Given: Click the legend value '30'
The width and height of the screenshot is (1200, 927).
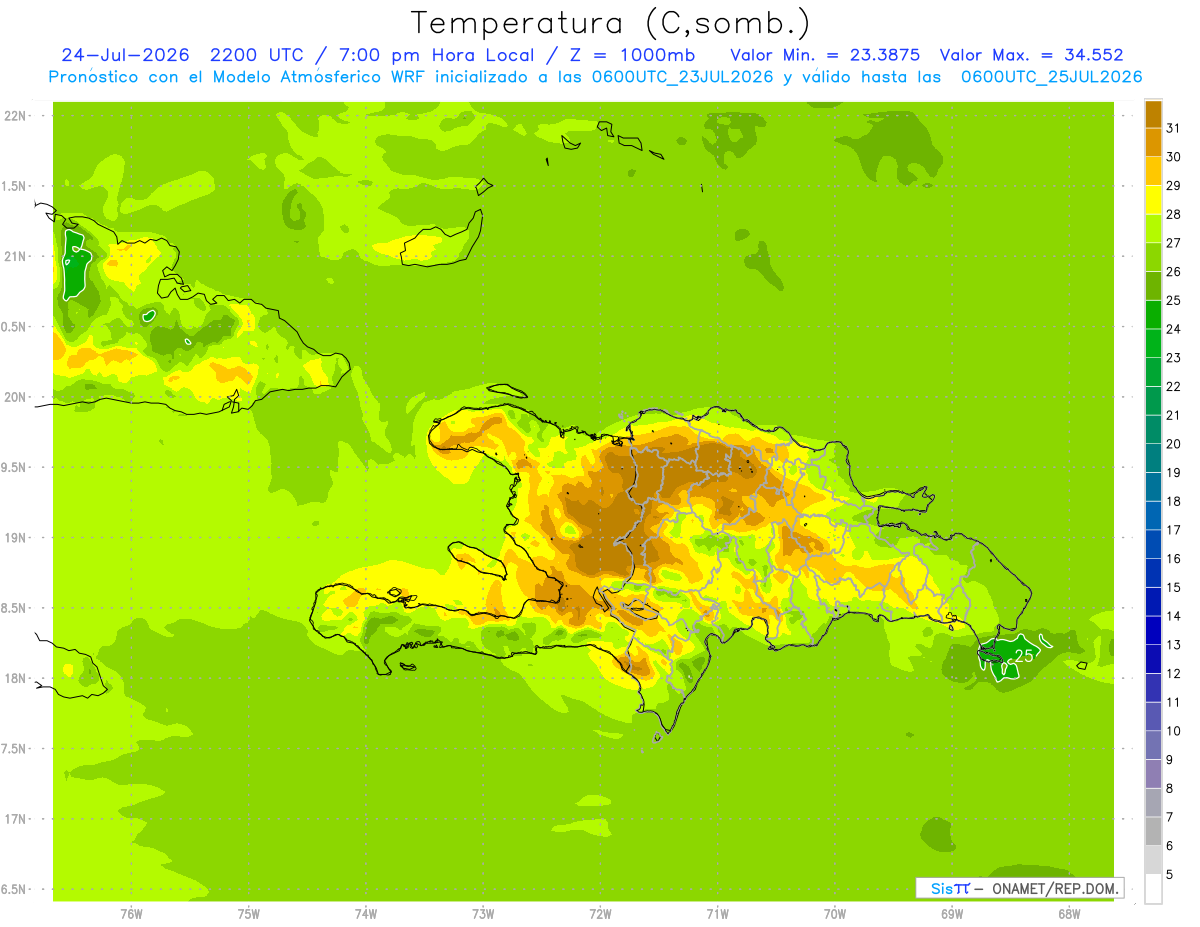Looking at the screenshot, I should click(x=1174, y=156).
